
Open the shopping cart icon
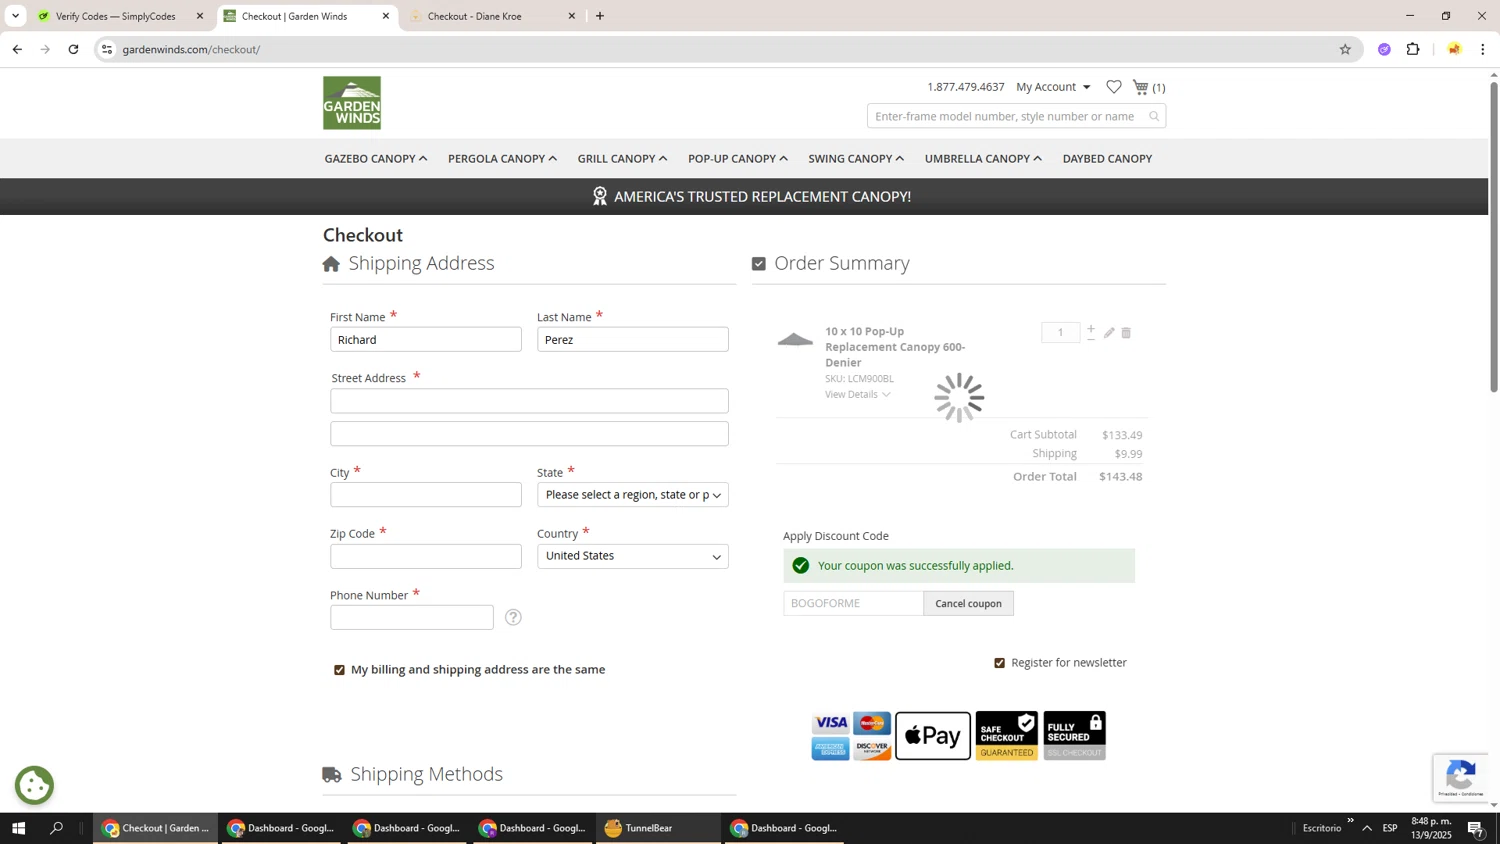(1140, 87)
